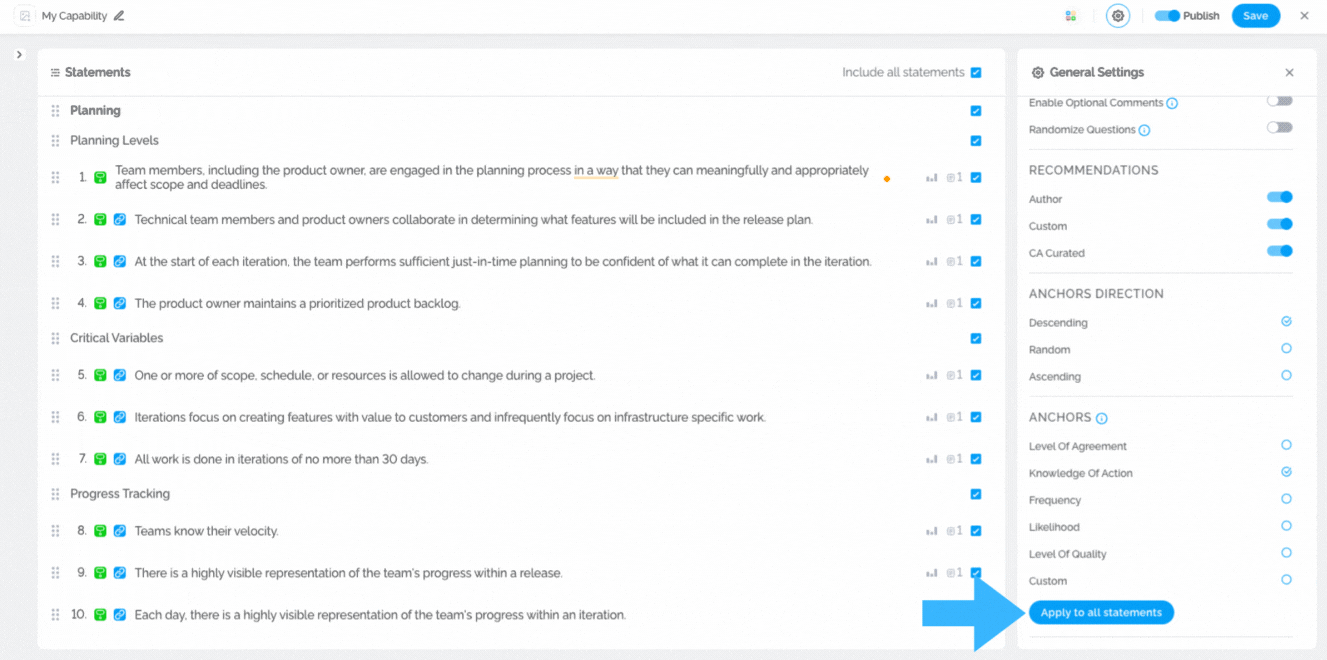Disable the CA Curated recommendations toggle
This screenshot has height=660, width=1327.
click(x=1279, y=252)
